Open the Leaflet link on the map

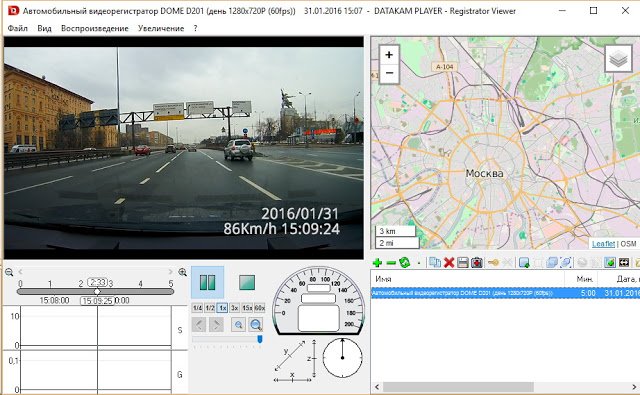[x=603, y=244]
